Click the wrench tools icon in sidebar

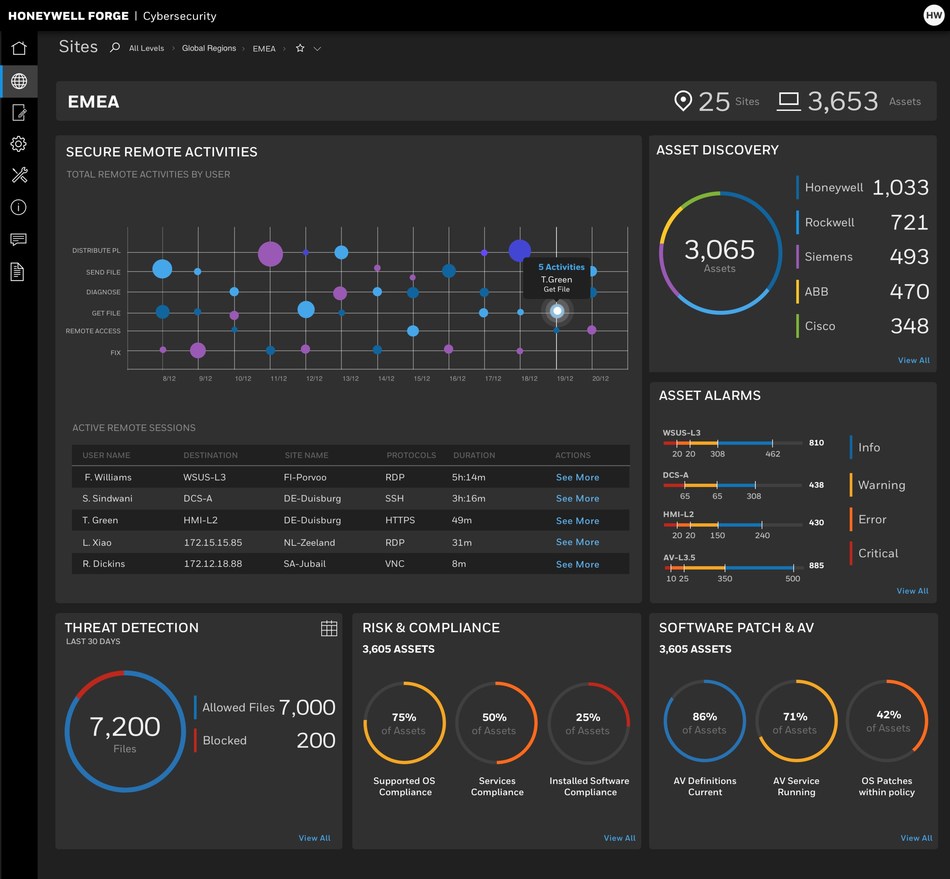pos(18,176)
